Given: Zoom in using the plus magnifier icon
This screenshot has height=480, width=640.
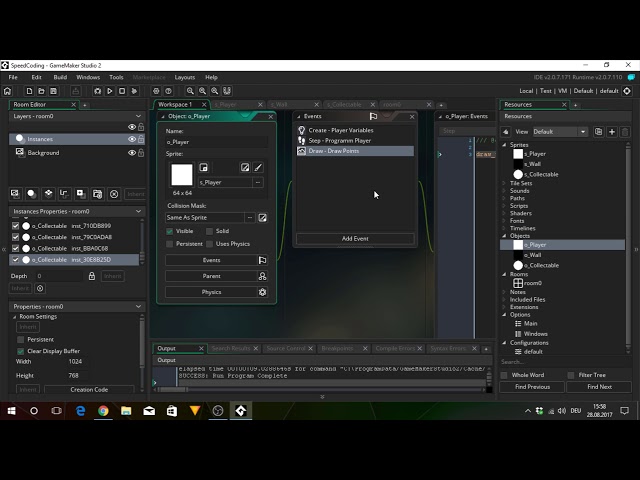Looking at the screenshot, I should coord(202,91).
